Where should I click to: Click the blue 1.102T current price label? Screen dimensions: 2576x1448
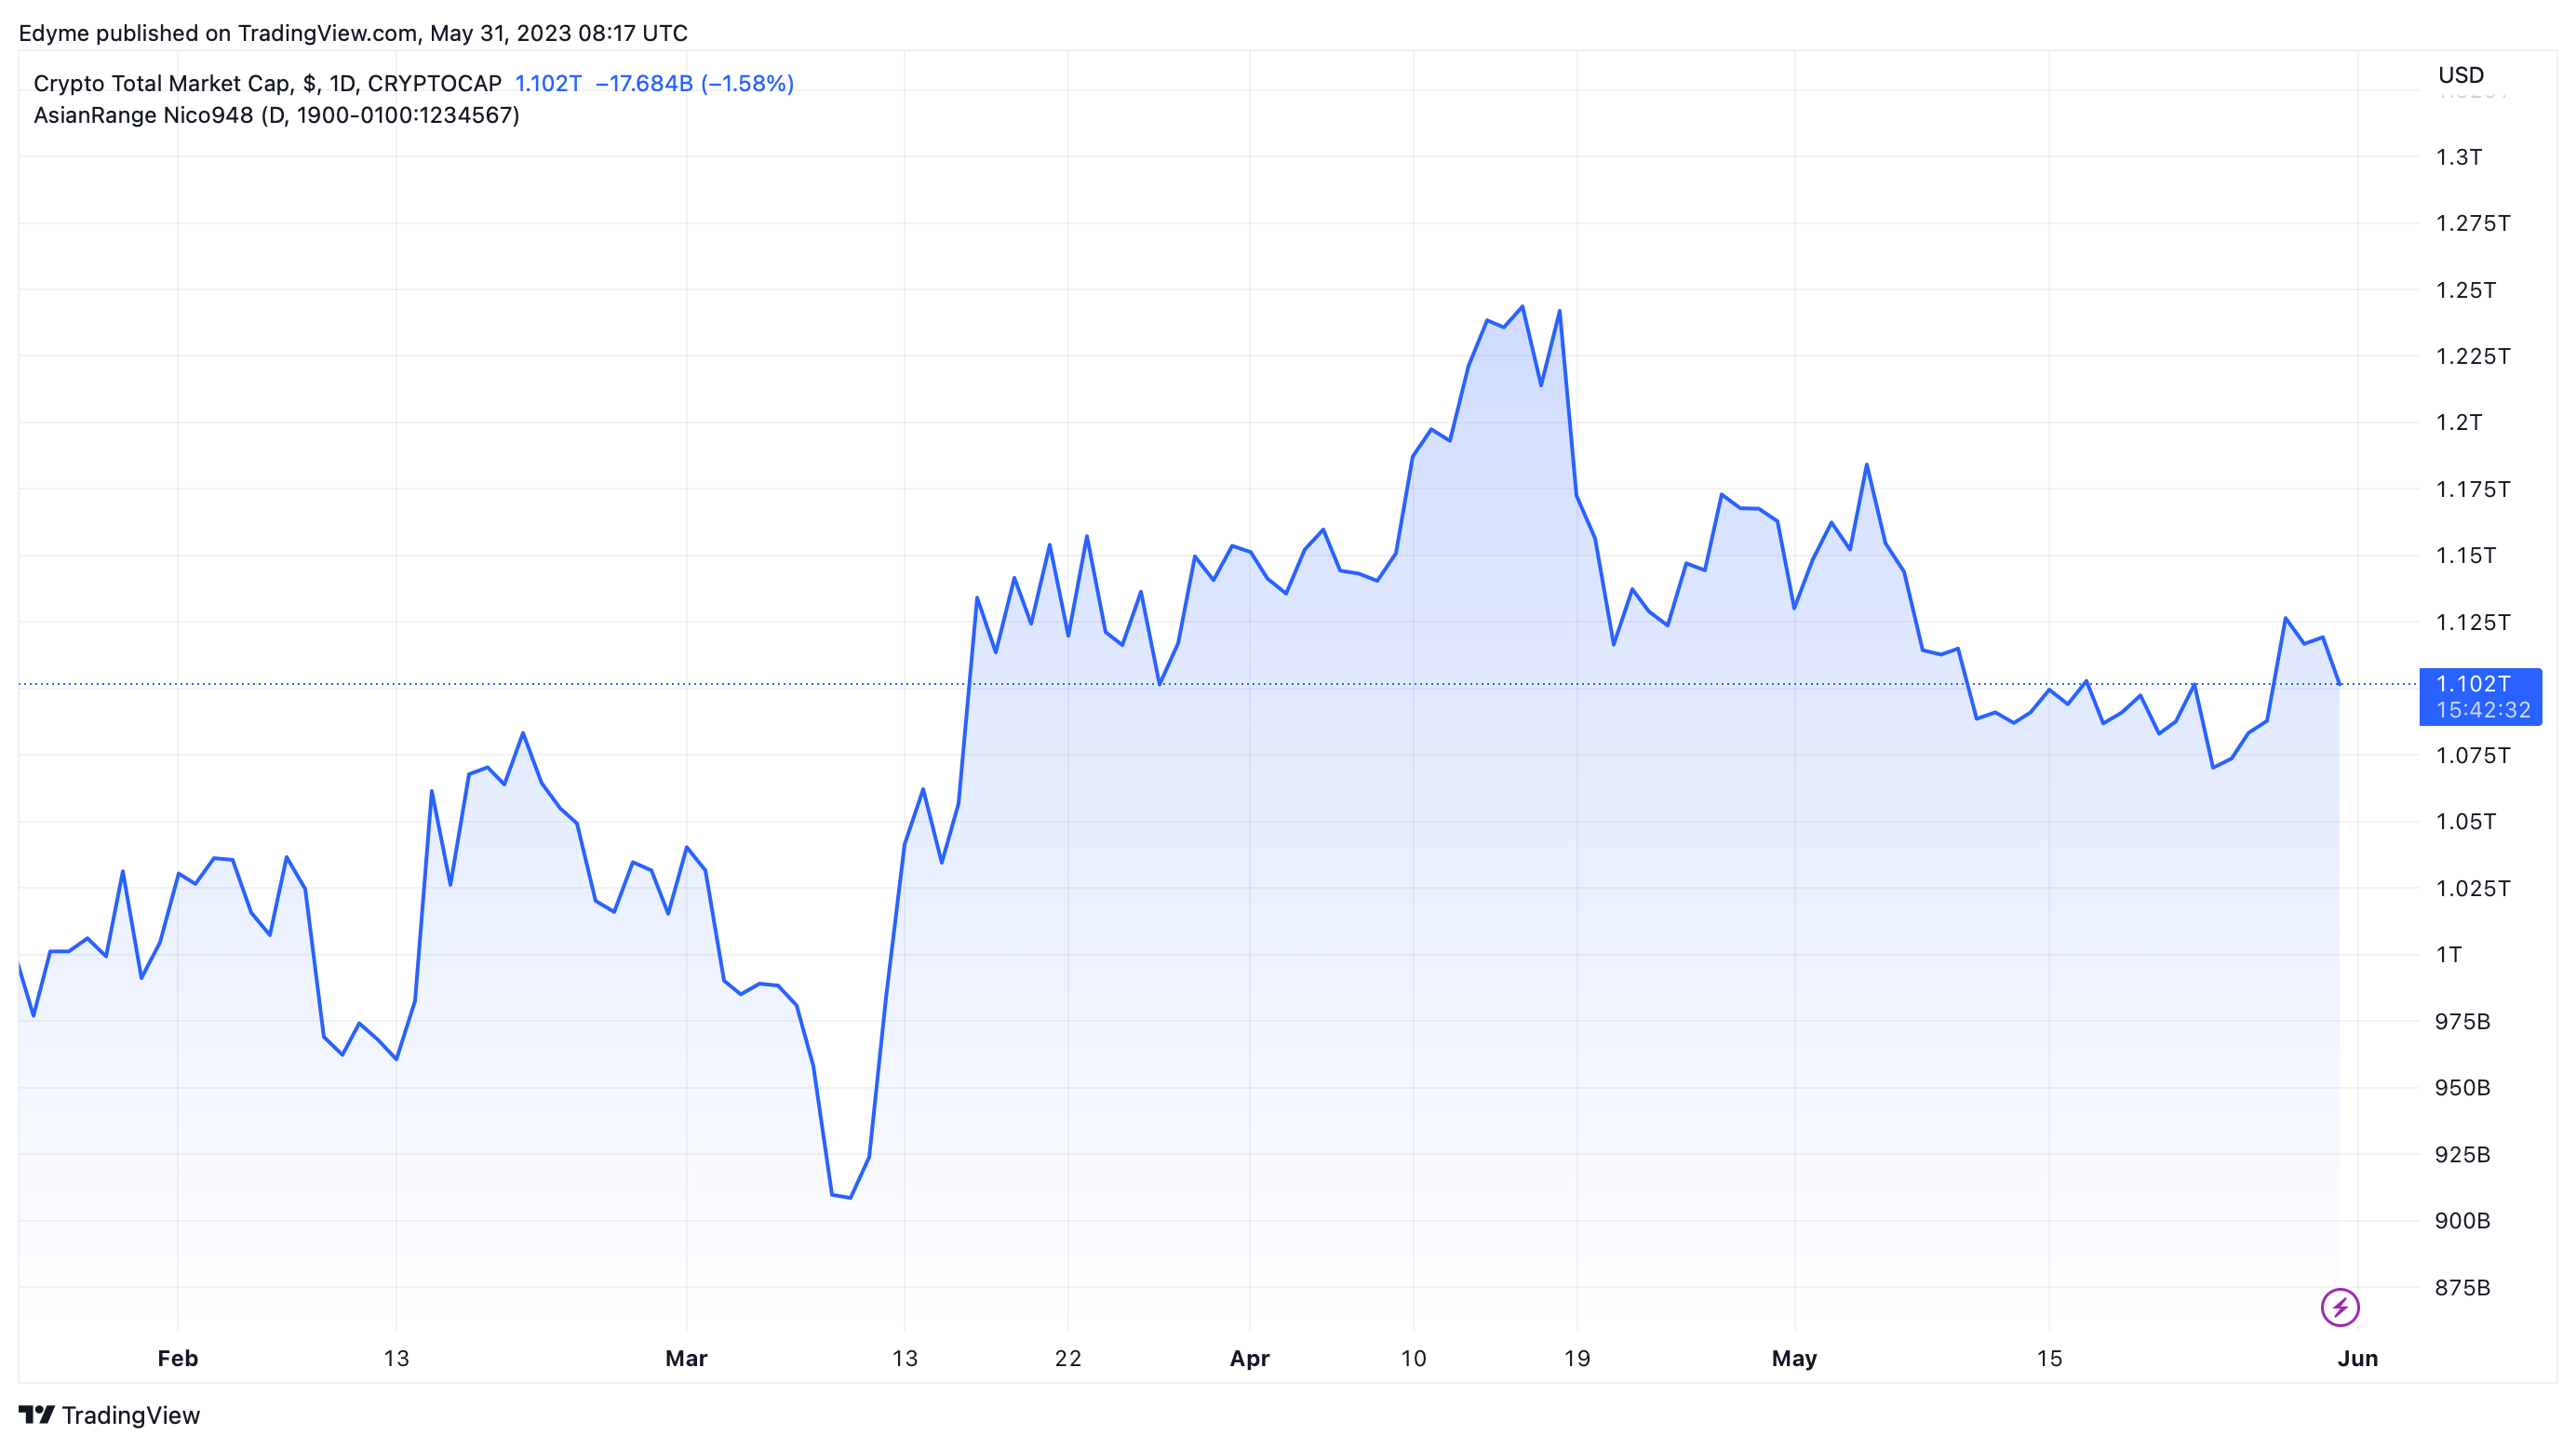click(x=2480, y=696)
